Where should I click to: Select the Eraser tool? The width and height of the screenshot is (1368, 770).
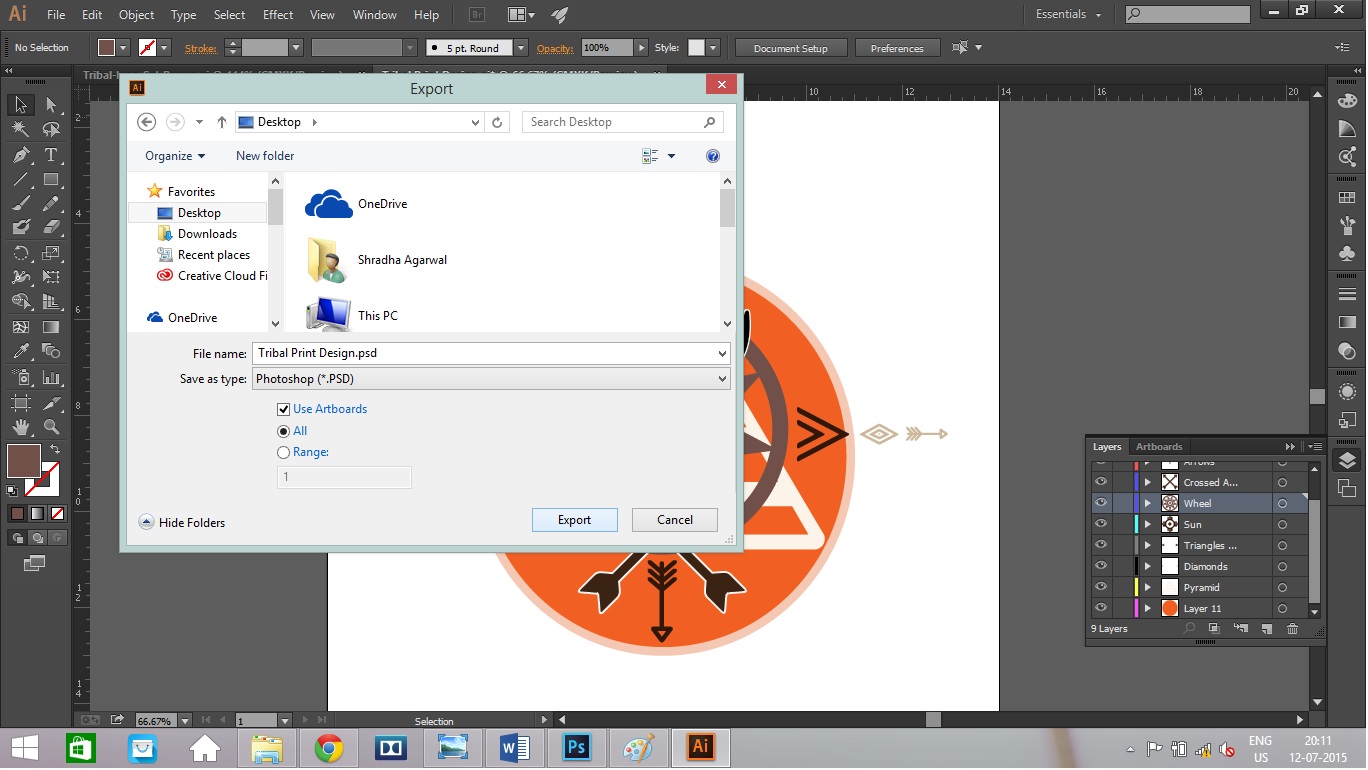(x=51, y=228)
